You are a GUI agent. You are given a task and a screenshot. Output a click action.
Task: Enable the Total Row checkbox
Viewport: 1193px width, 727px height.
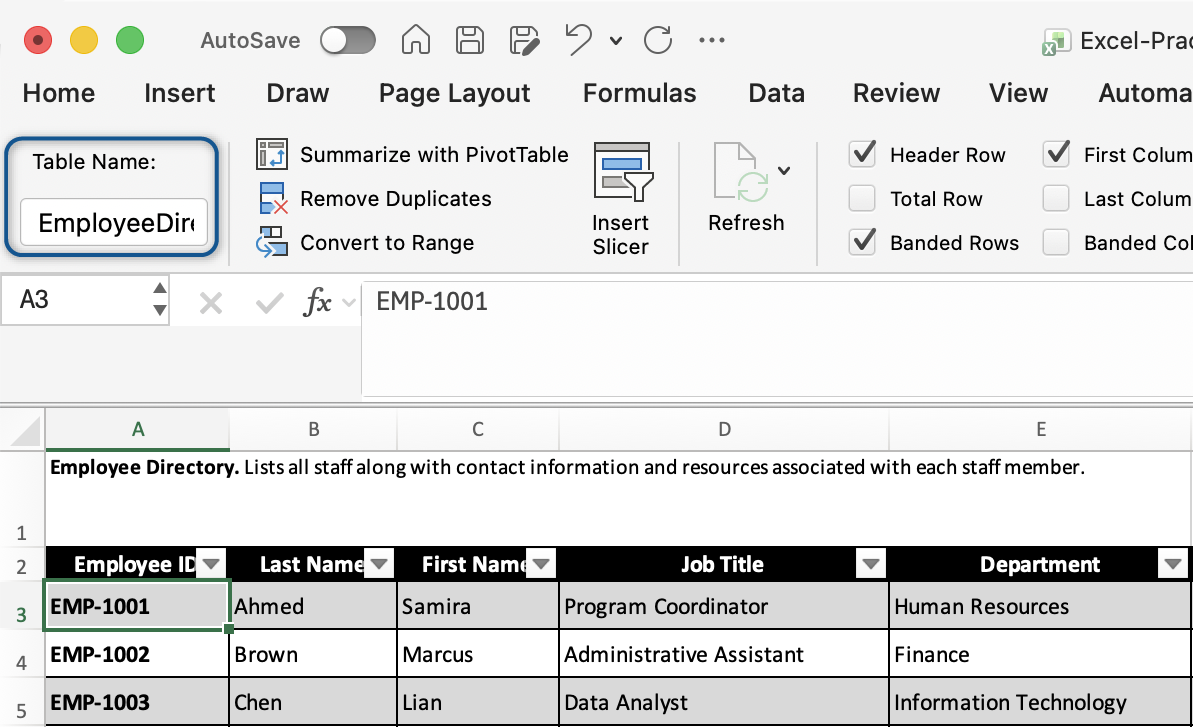pyautogui.click(x=862, y=198)
